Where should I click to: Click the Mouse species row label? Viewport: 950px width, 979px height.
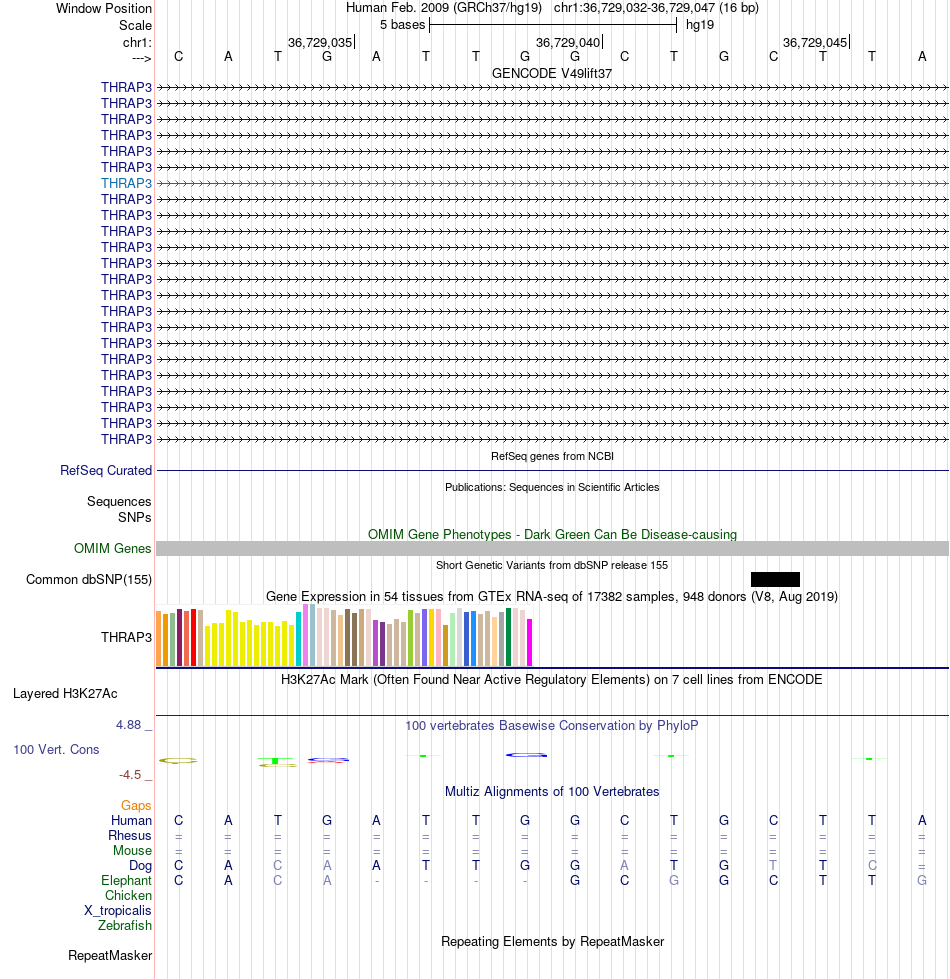[x=132, y=850]
